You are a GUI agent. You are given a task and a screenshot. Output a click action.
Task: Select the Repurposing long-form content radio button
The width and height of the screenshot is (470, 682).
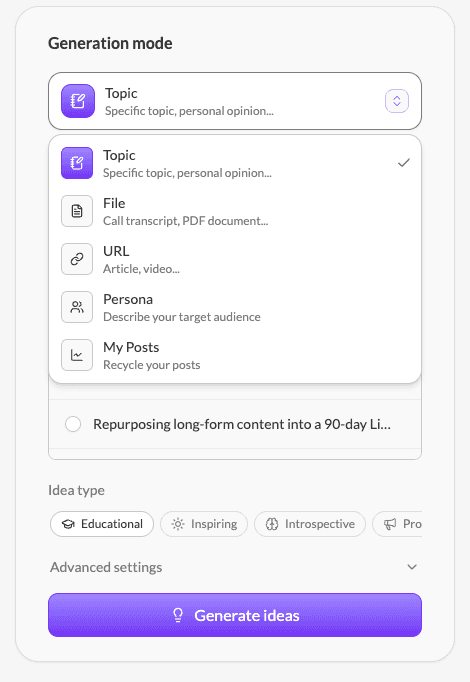tap(73, 424)
